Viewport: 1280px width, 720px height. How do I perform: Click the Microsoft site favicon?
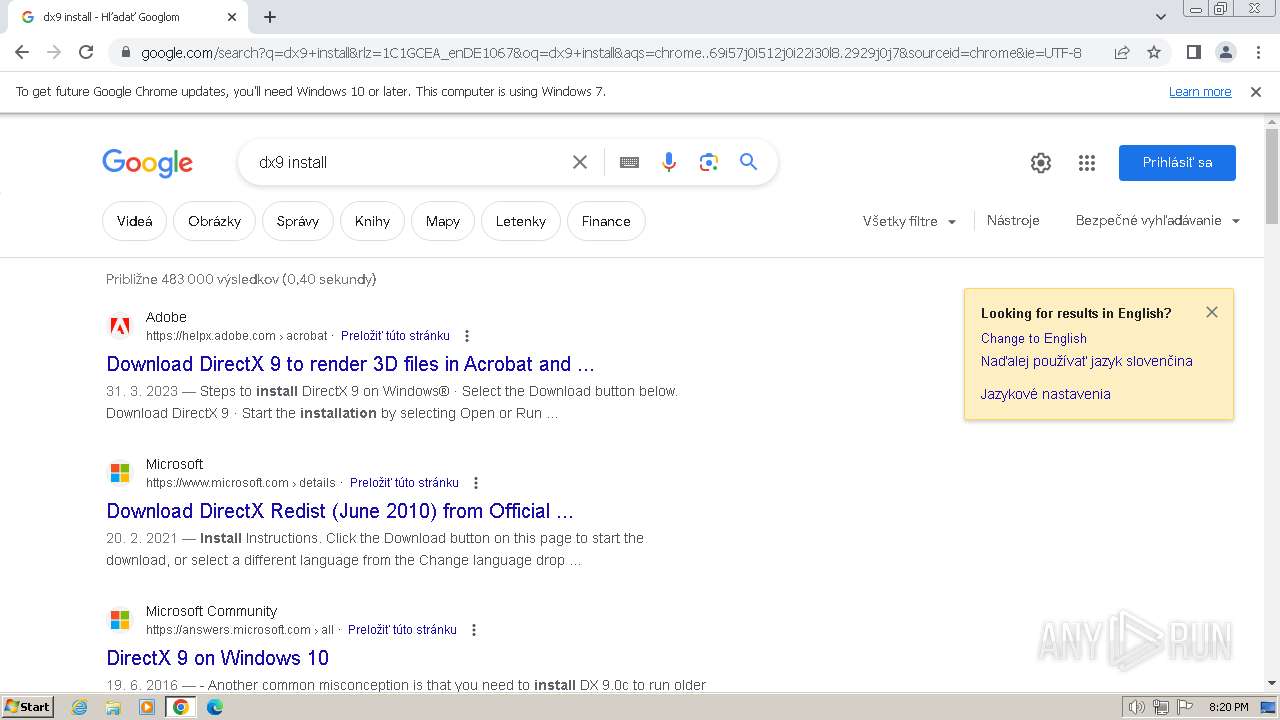pyautogui.click(x=120, y=473)
